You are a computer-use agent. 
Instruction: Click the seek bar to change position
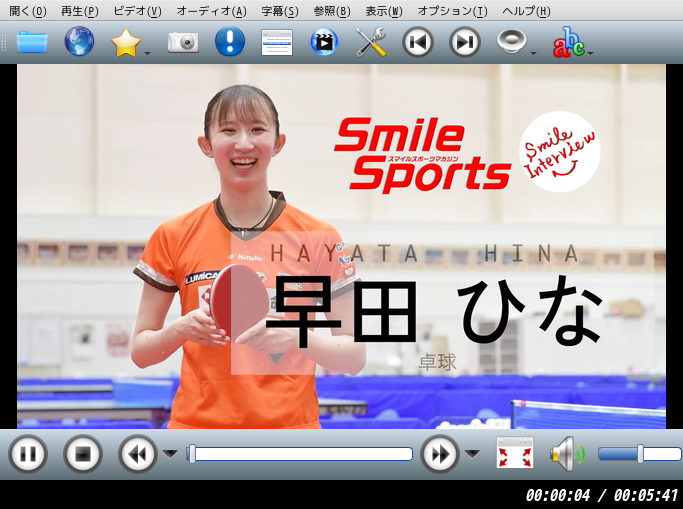coord(300,454)
